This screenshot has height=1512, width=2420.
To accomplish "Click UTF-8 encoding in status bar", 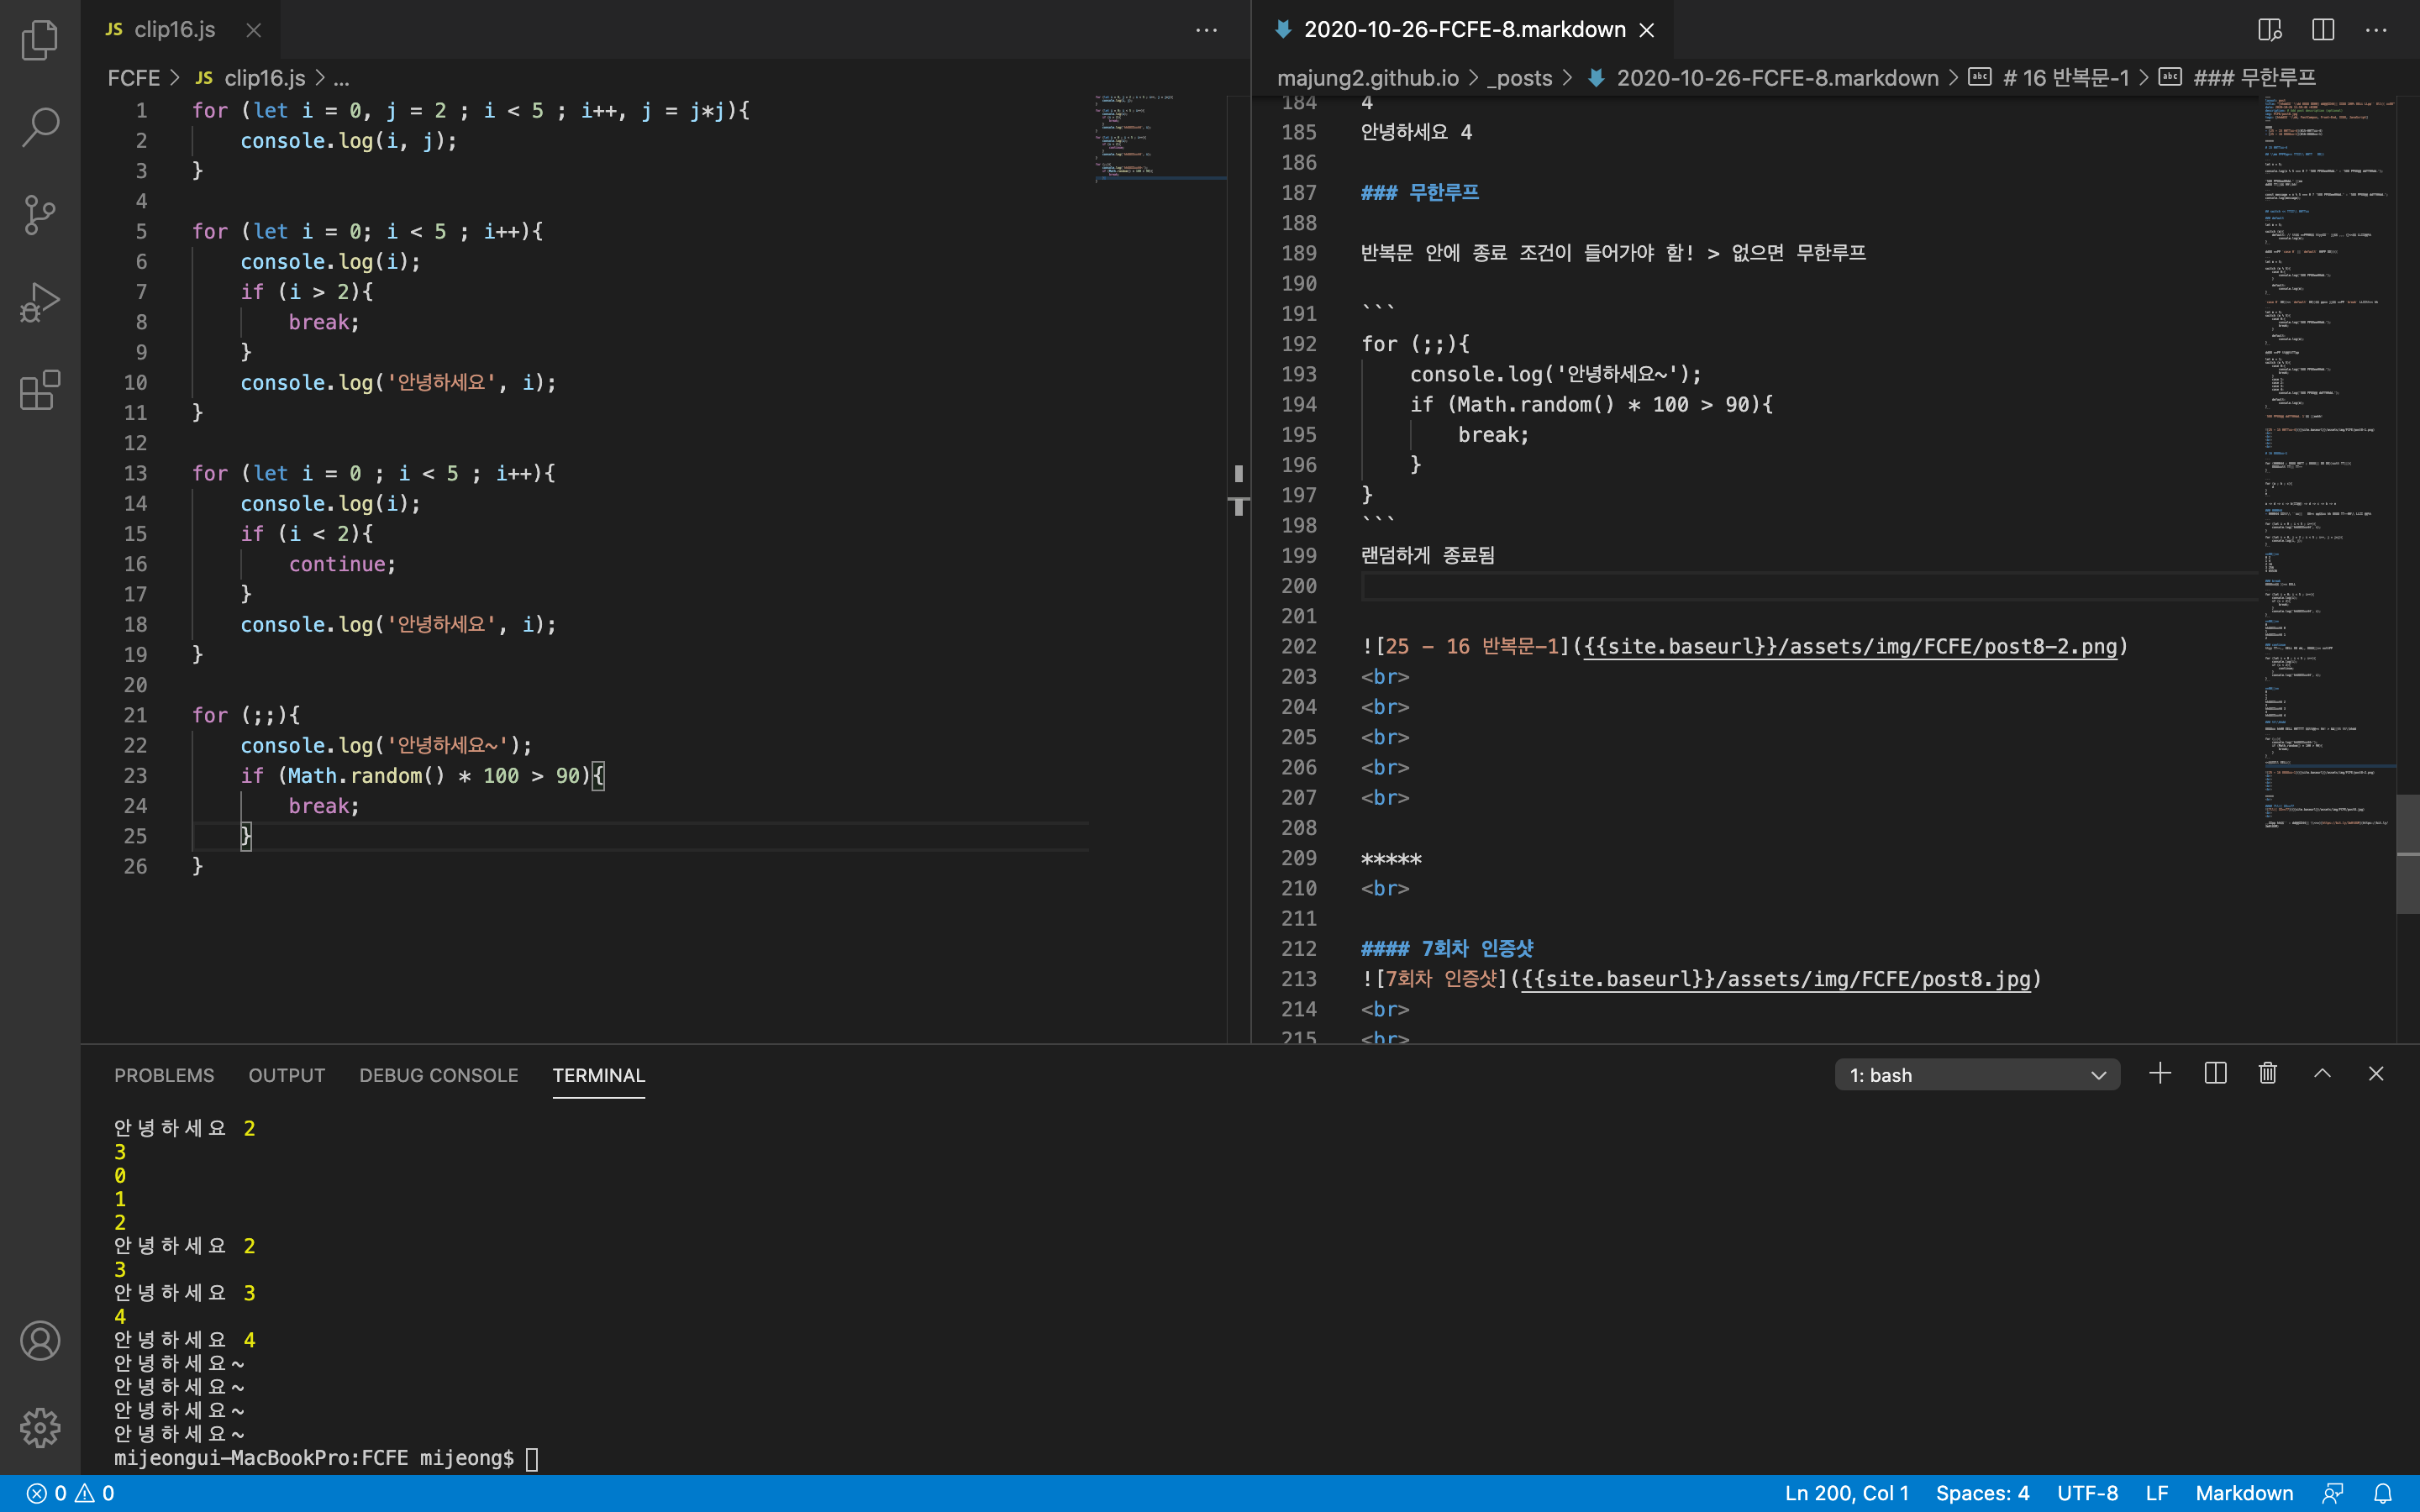I will pyautogui.click(x=2087, y=1493).
